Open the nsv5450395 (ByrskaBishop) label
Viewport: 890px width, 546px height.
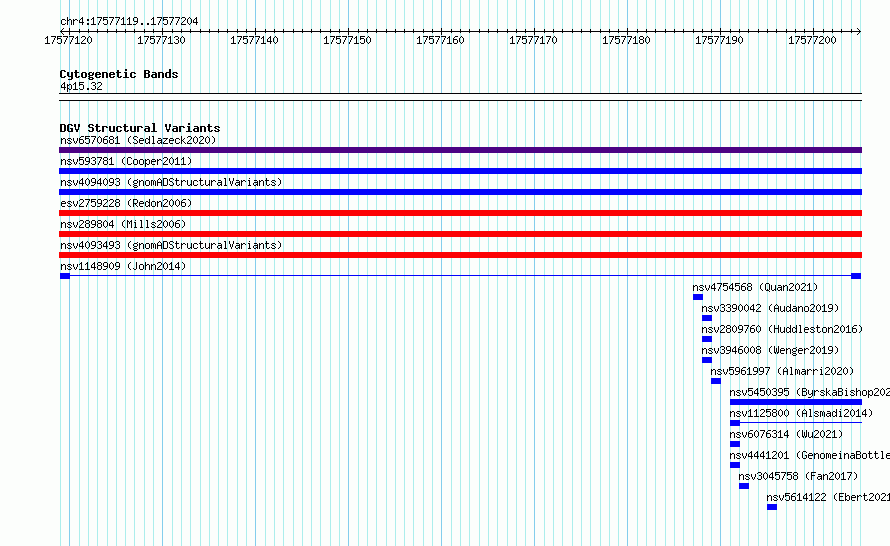click(809, 392)
